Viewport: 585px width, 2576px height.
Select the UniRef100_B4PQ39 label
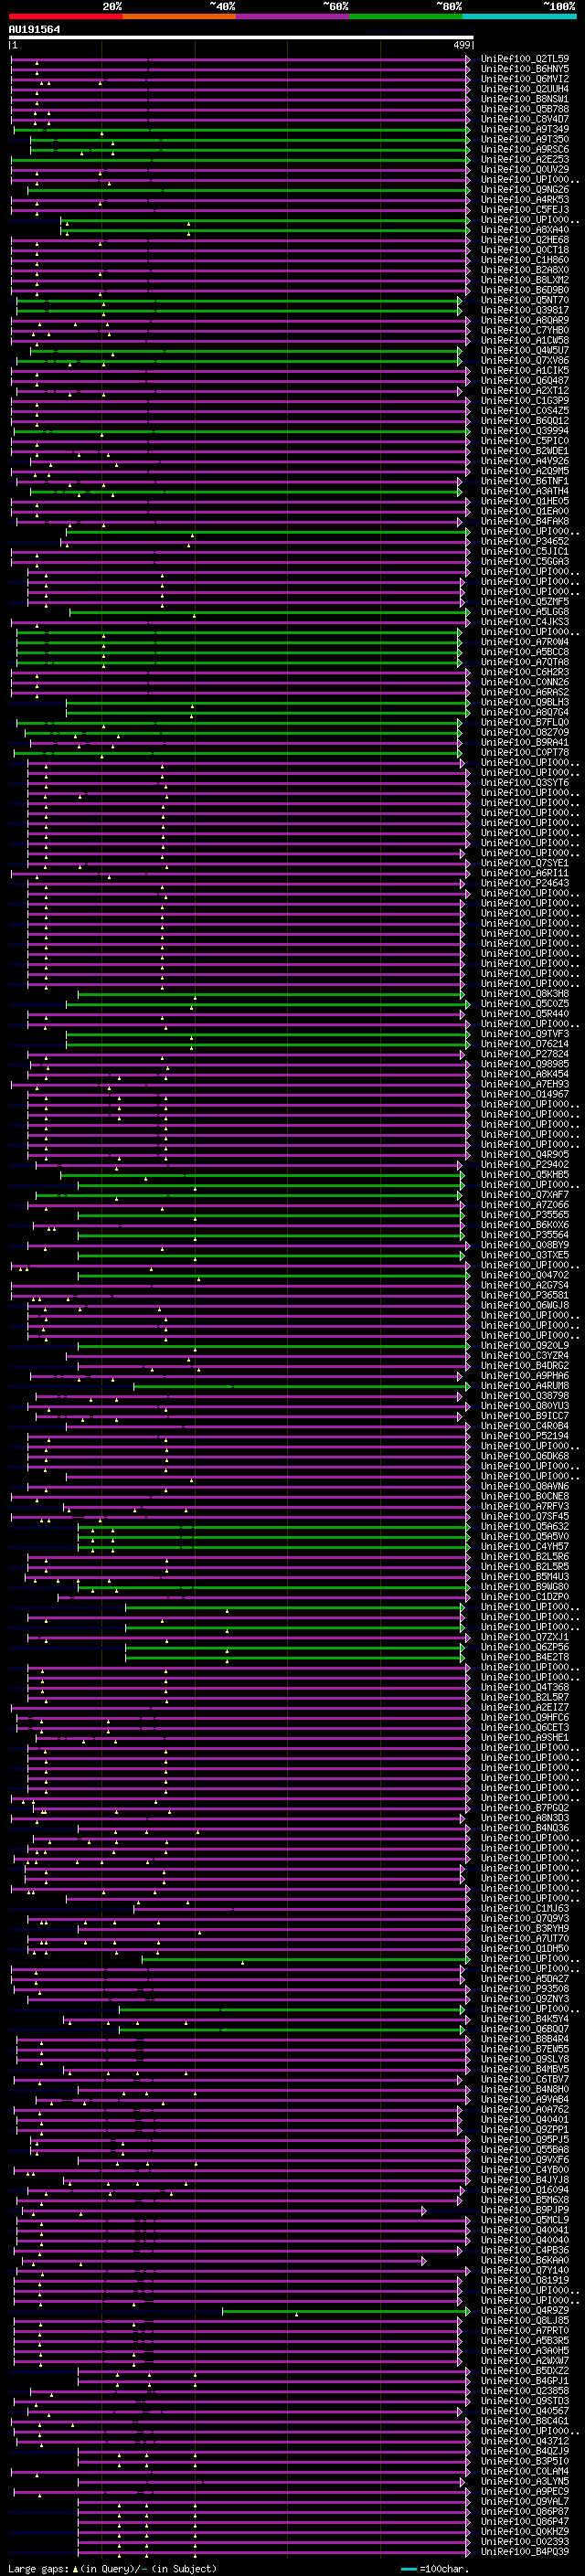525,2551
